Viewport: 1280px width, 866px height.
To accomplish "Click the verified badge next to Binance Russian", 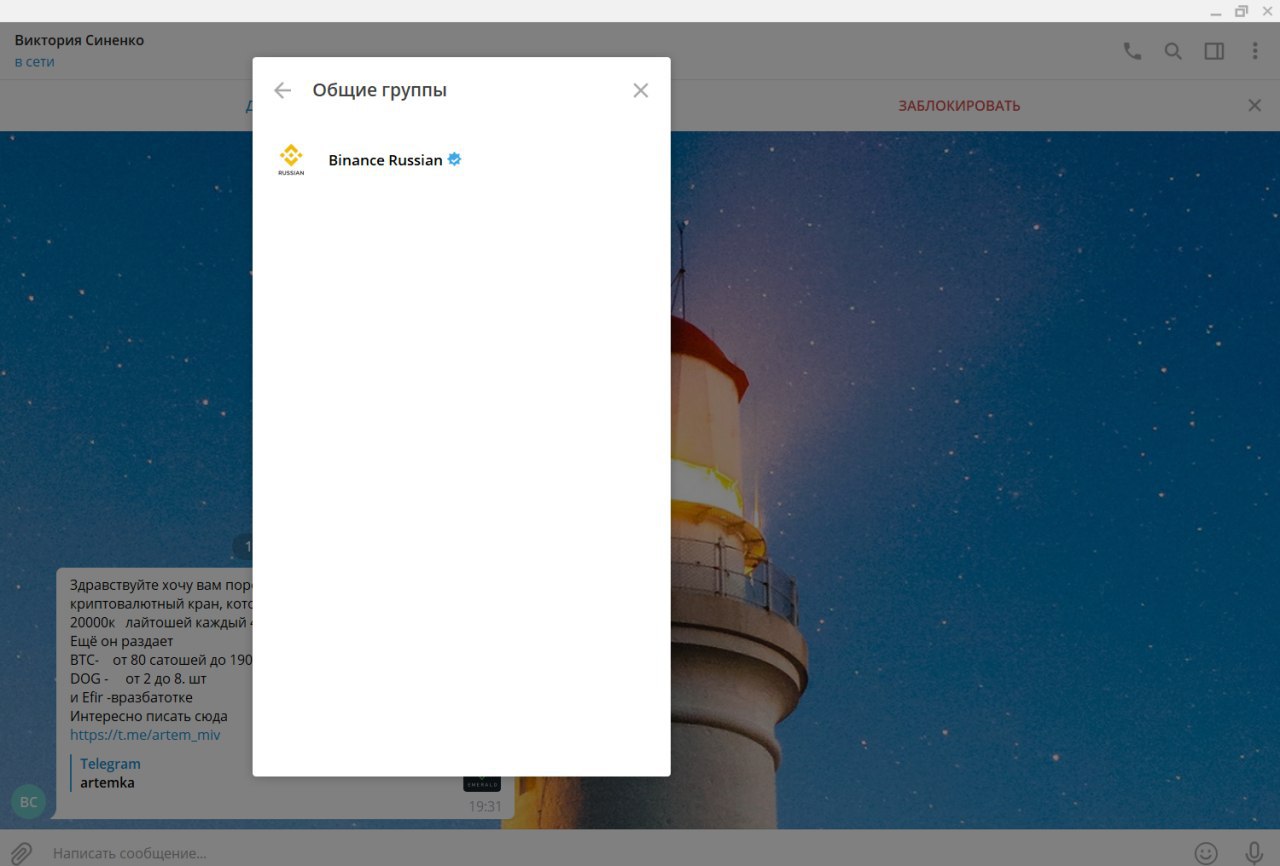I will click(x=454, y=159).
